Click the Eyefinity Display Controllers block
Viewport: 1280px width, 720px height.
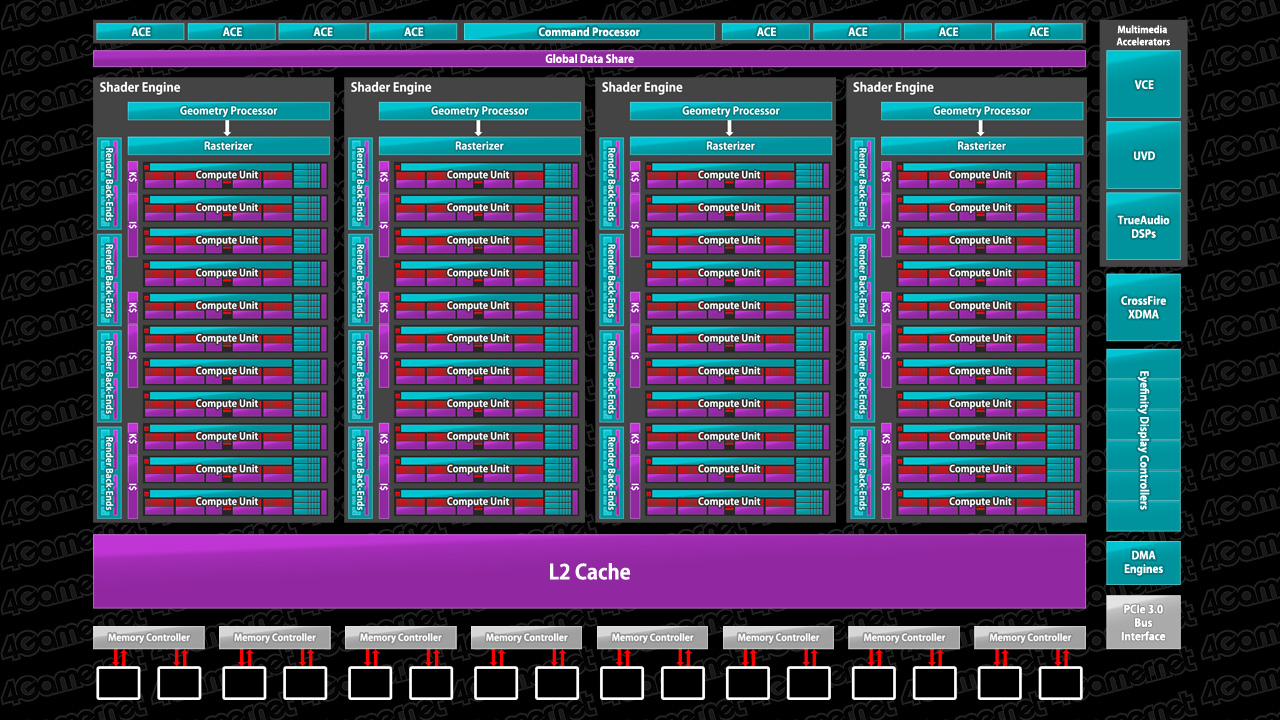(1143, 440)
